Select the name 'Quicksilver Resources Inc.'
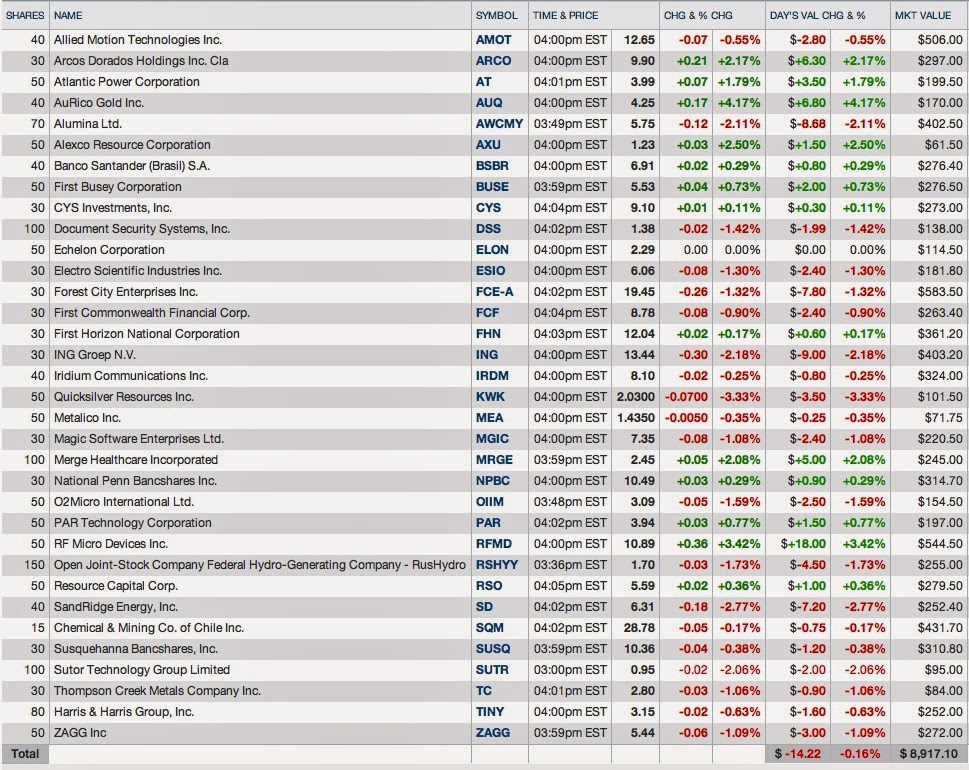 [x=124, y=397]
